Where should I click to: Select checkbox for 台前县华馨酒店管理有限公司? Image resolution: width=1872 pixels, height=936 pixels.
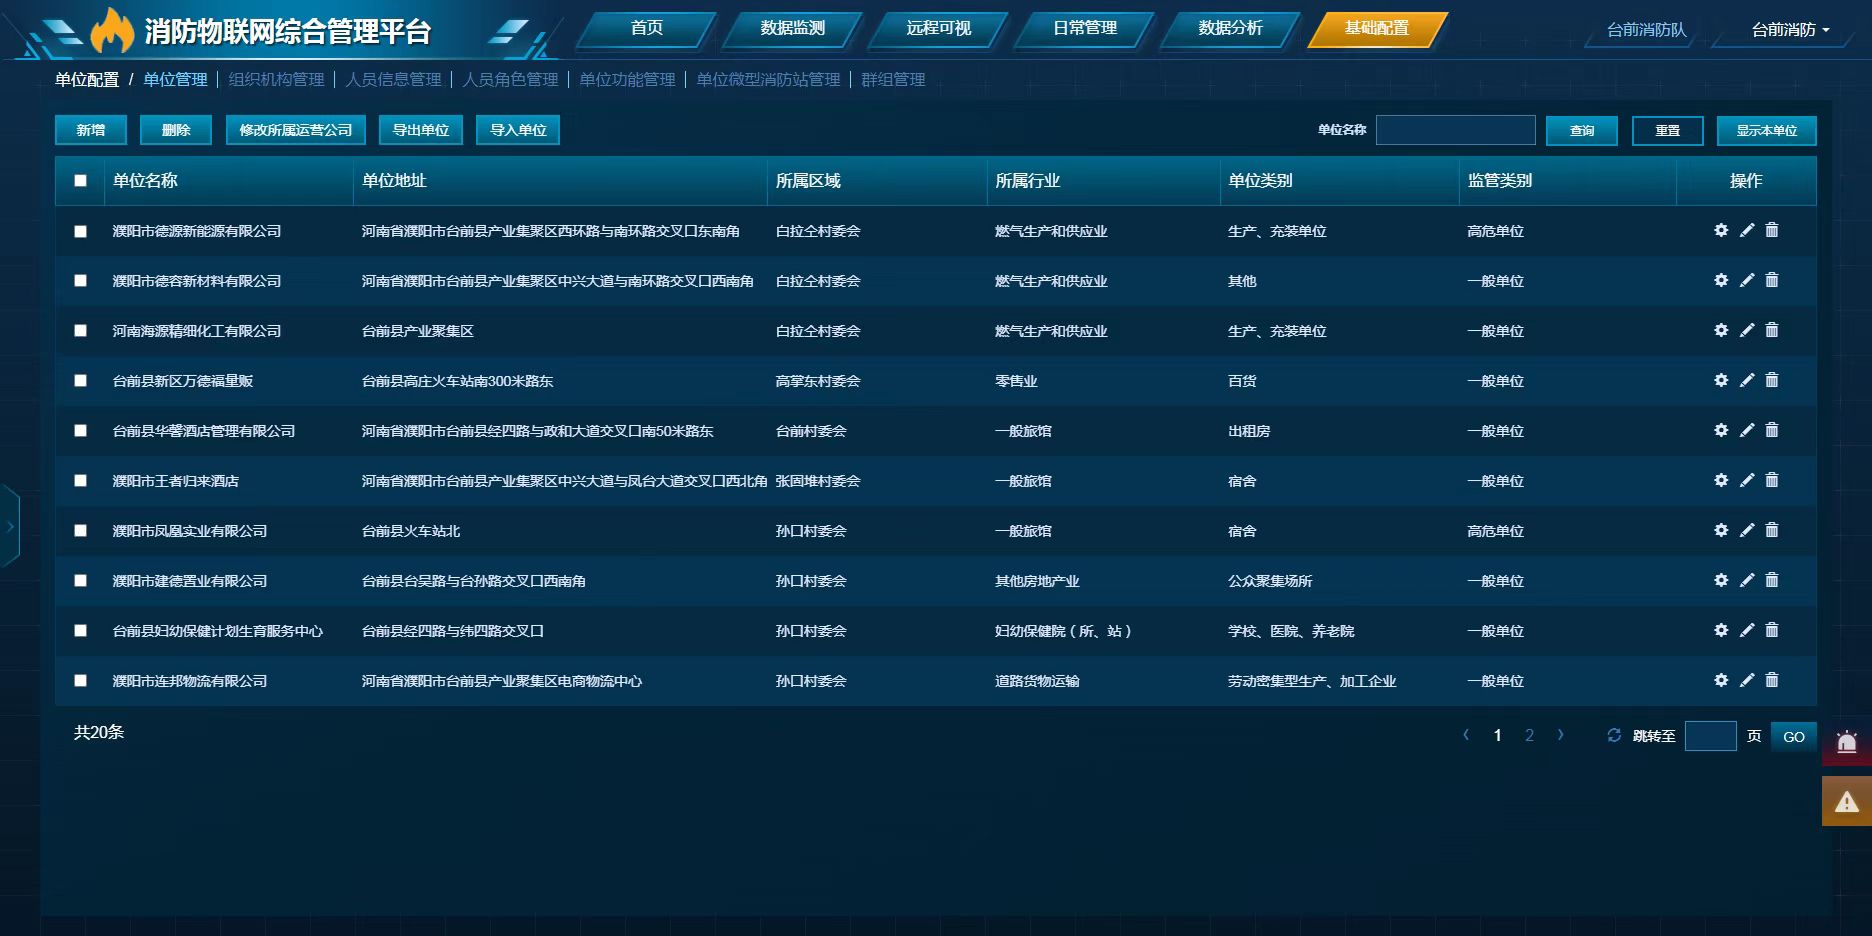point(81,431)
